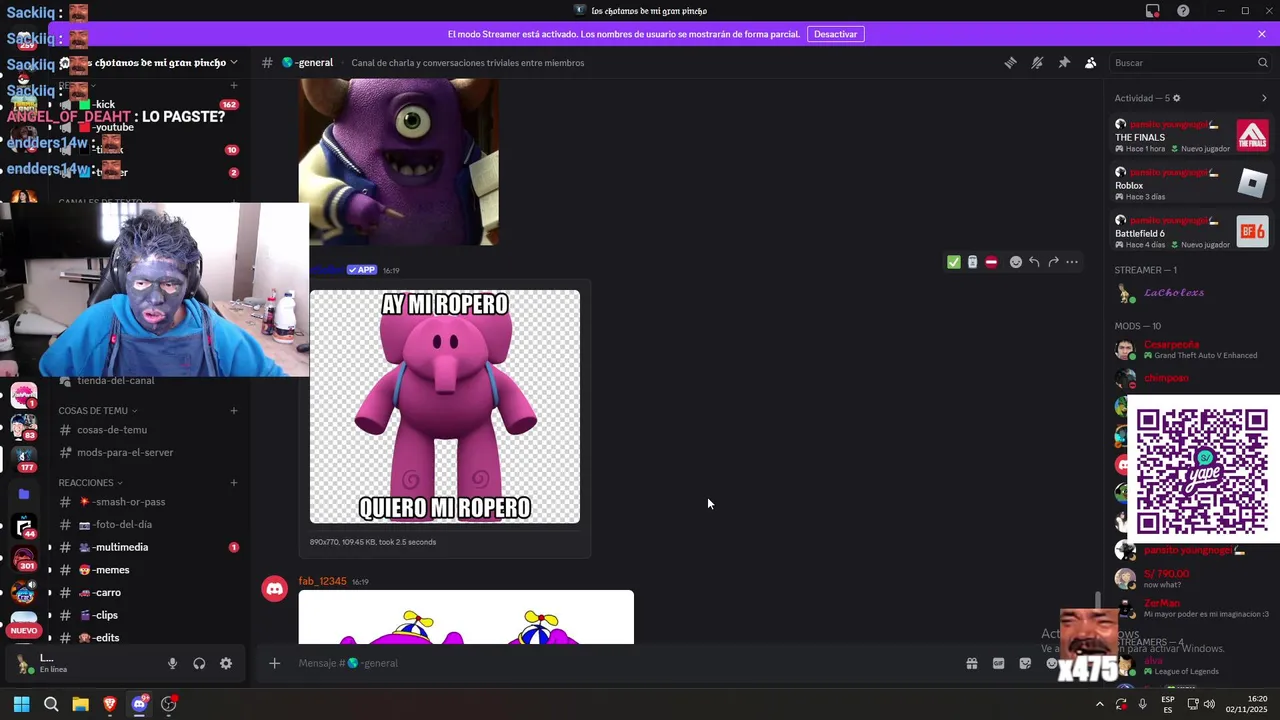Open the server with 83 badge
1280x720 pixels.
click(24, 425)
